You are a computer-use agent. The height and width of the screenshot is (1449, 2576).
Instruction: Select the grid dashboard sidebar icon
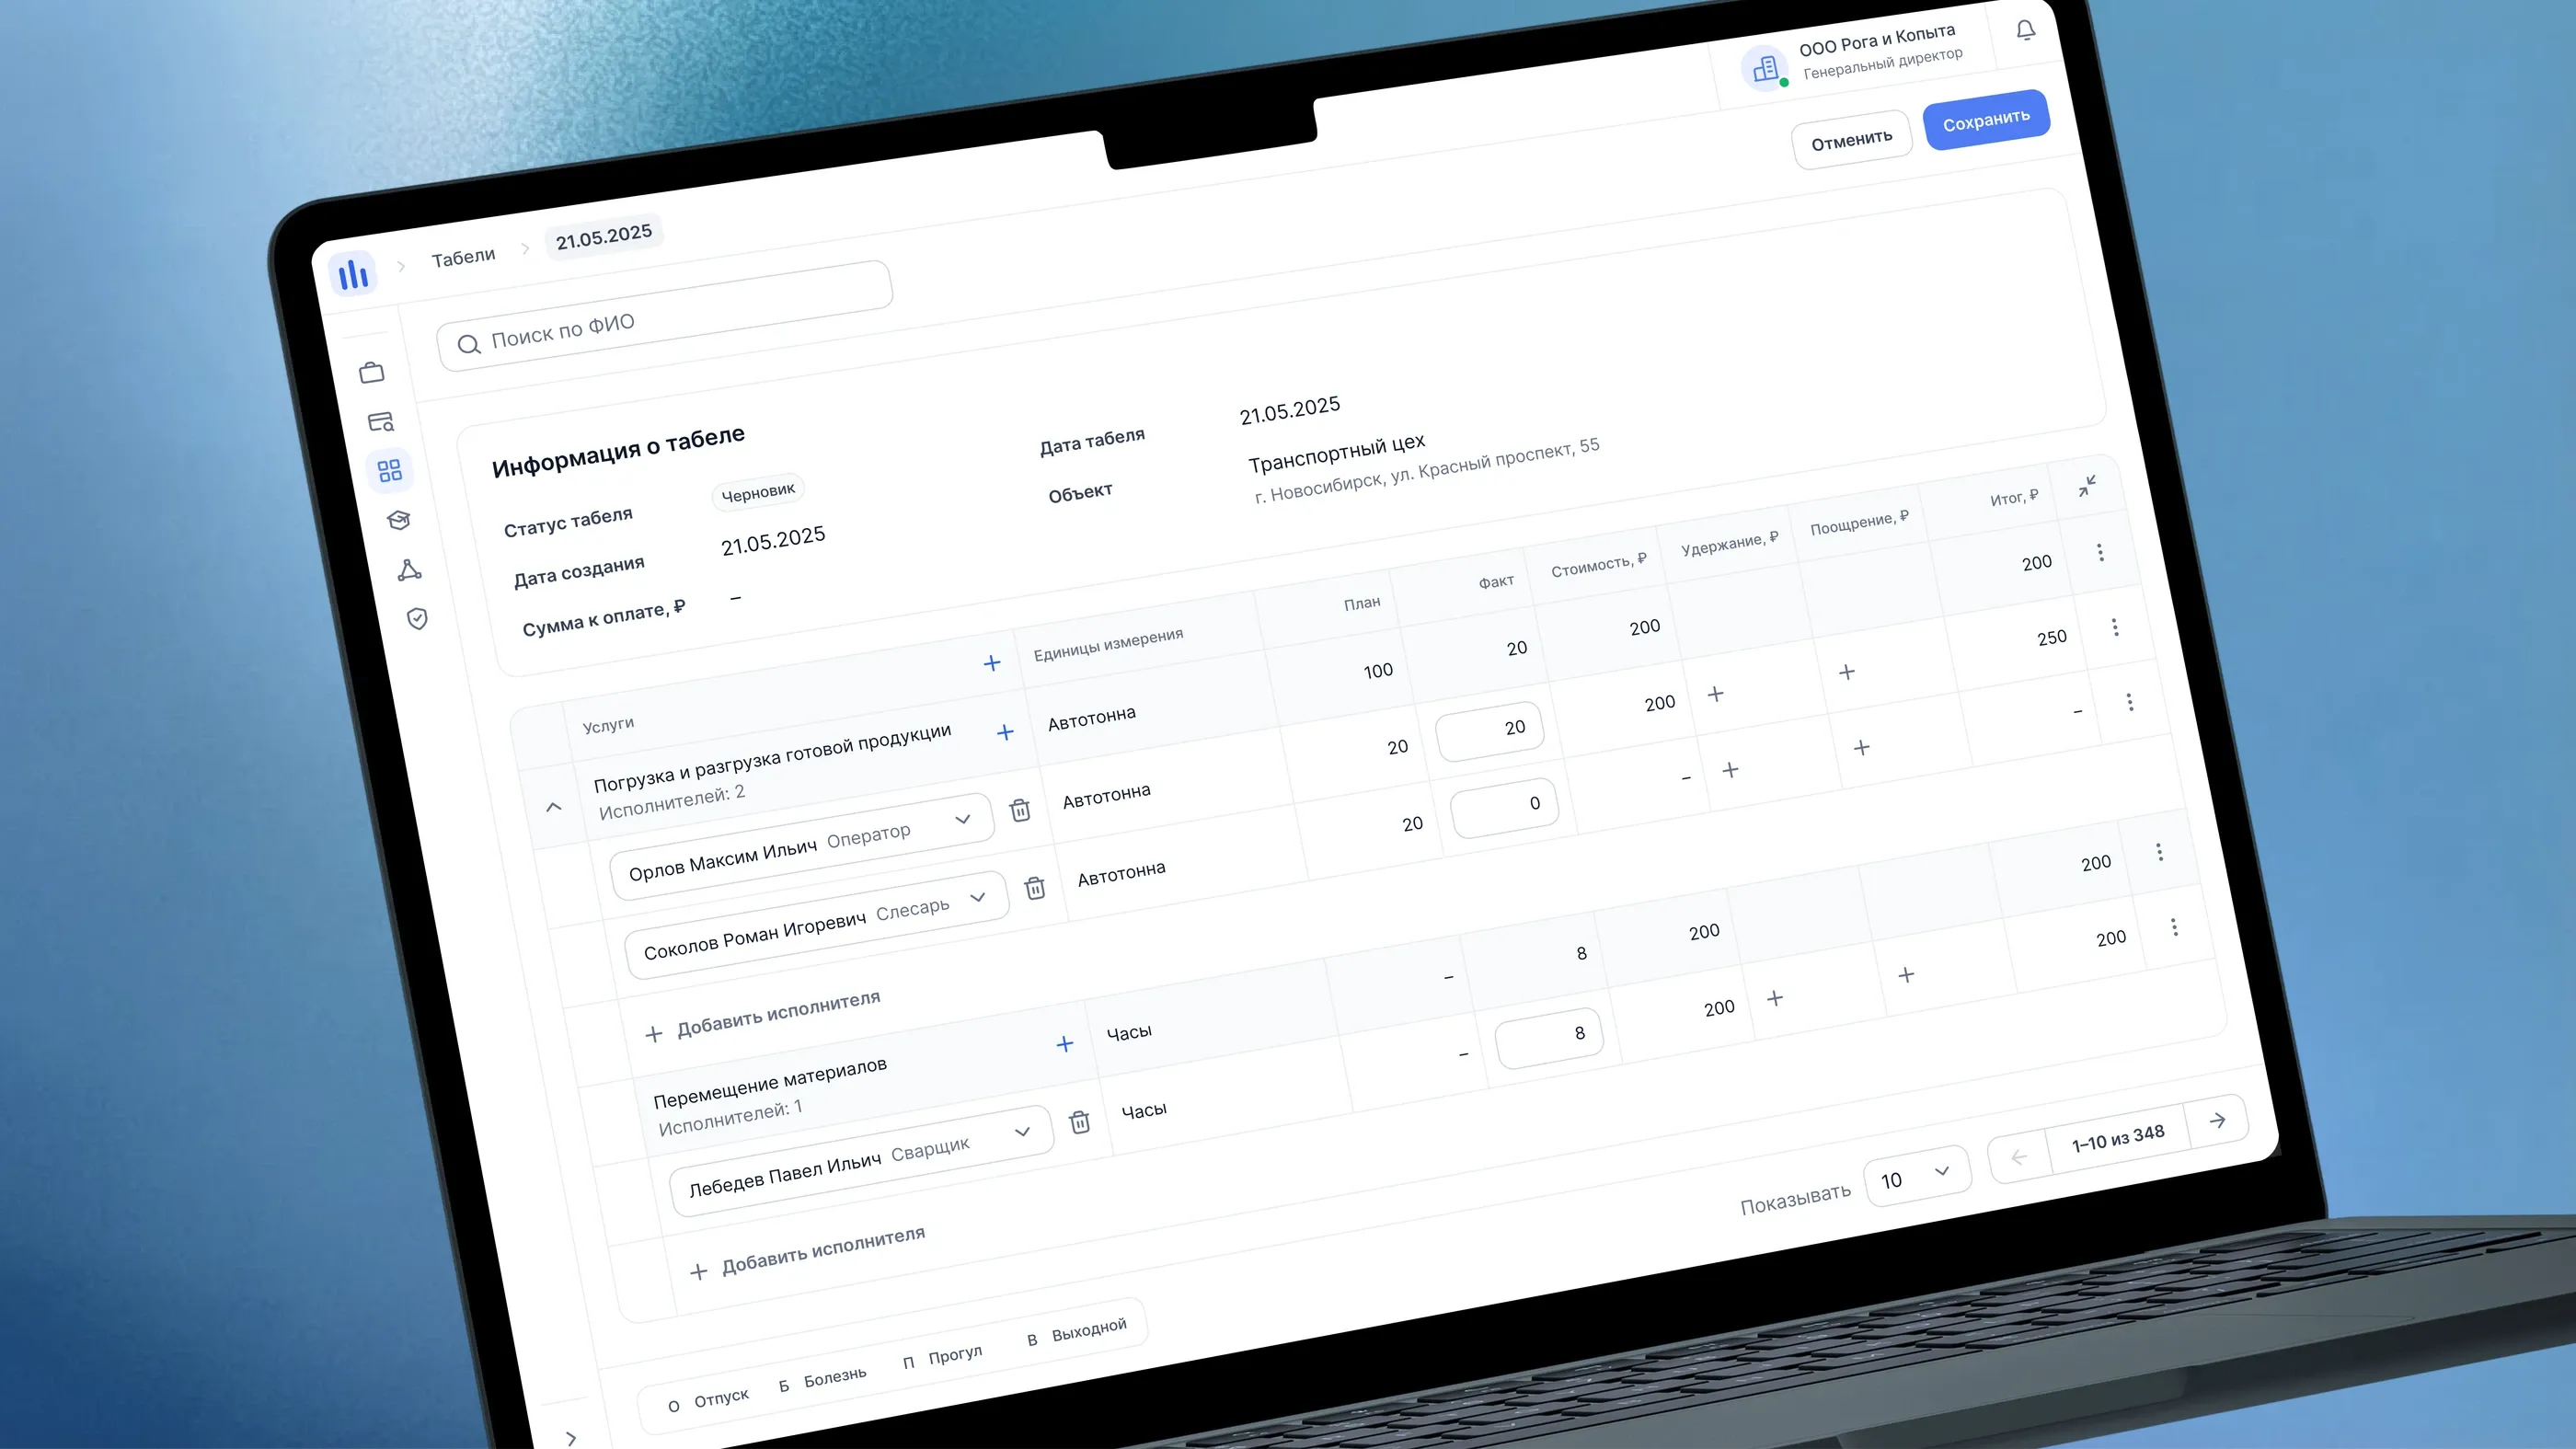pyautogui.click(x=390, y=470)
